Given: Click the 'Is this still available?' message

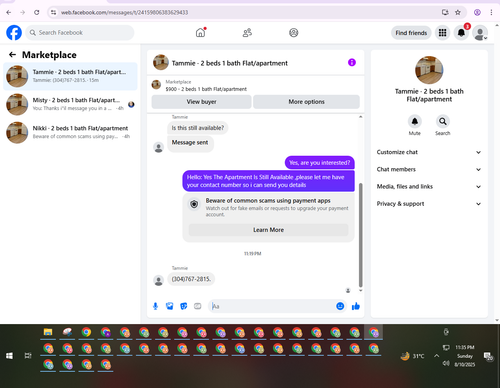Looking at the screenshot, I should [x=198, y=128].
